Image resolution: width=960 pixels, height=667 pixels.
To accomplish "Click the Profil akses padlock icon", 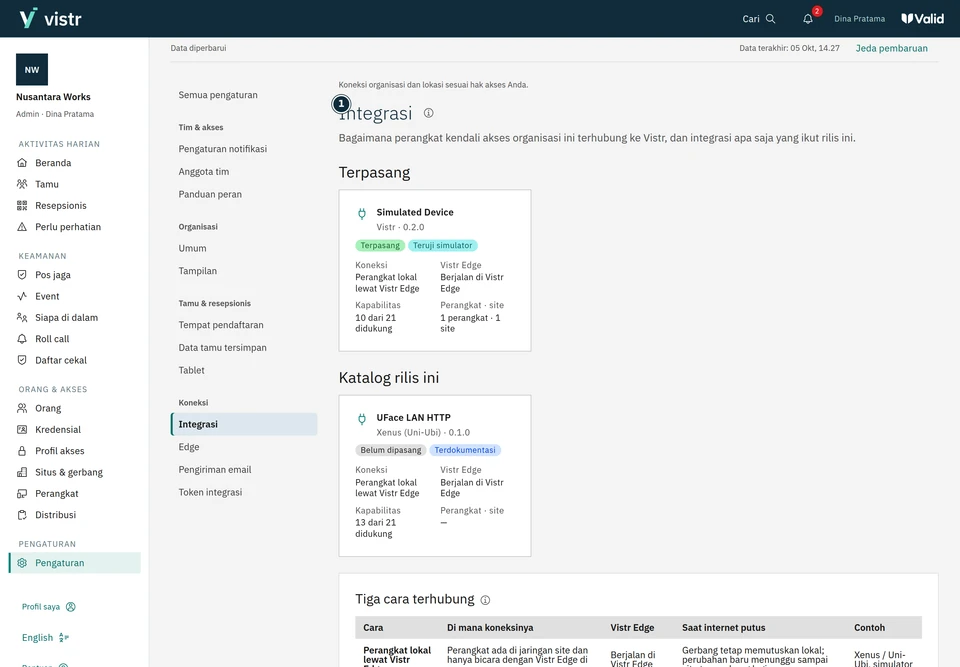I will 22,451.
